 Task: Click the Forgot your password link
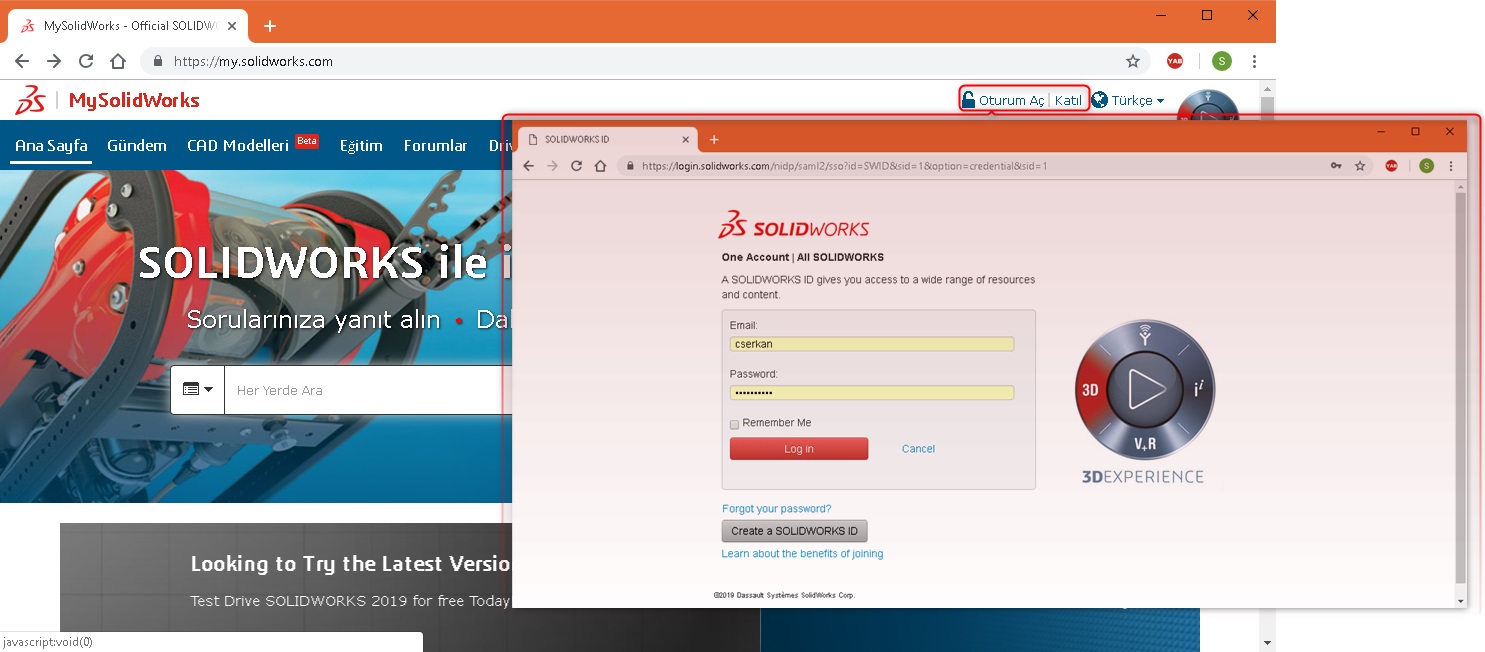click(x=776, y=509)
